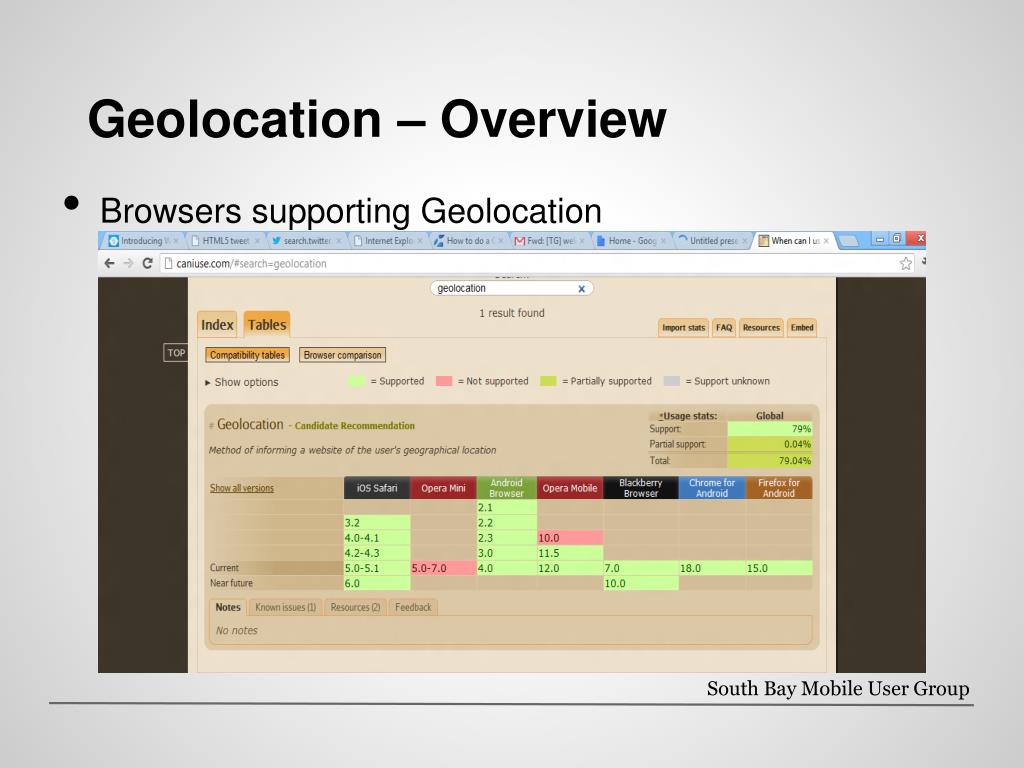Select Compatibility tables view
Screen dimensions: 1024x768
(247, 355)
